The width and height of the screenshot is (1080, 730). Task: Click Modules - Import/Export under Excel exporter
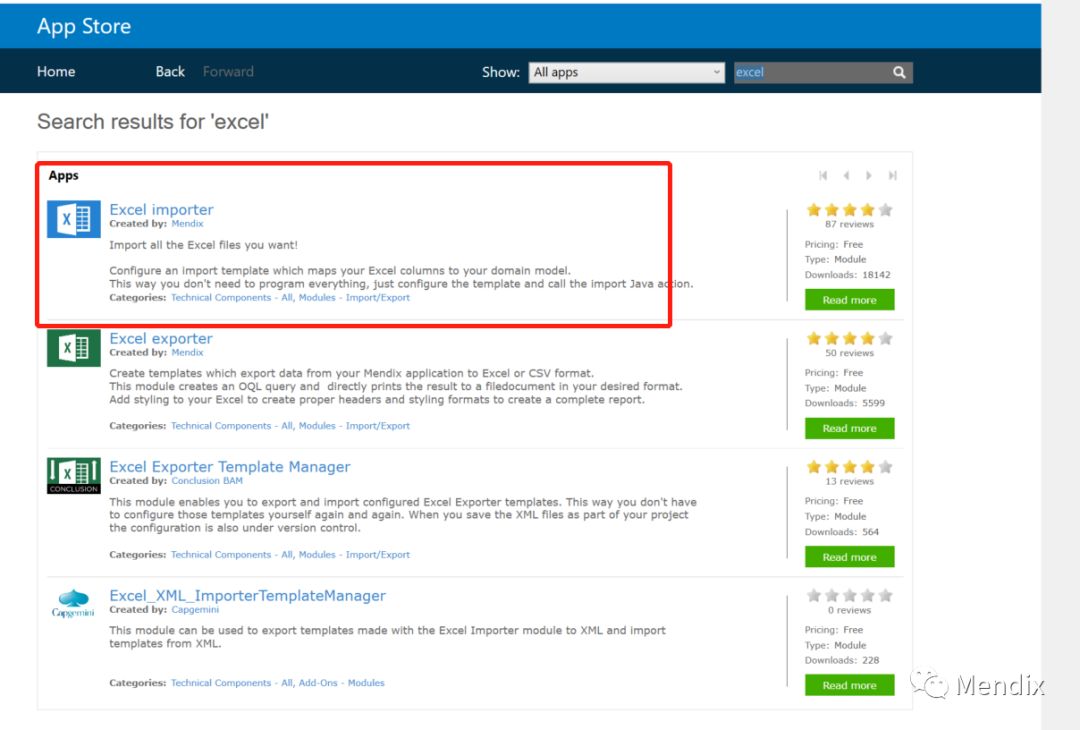tap(354, 426)
